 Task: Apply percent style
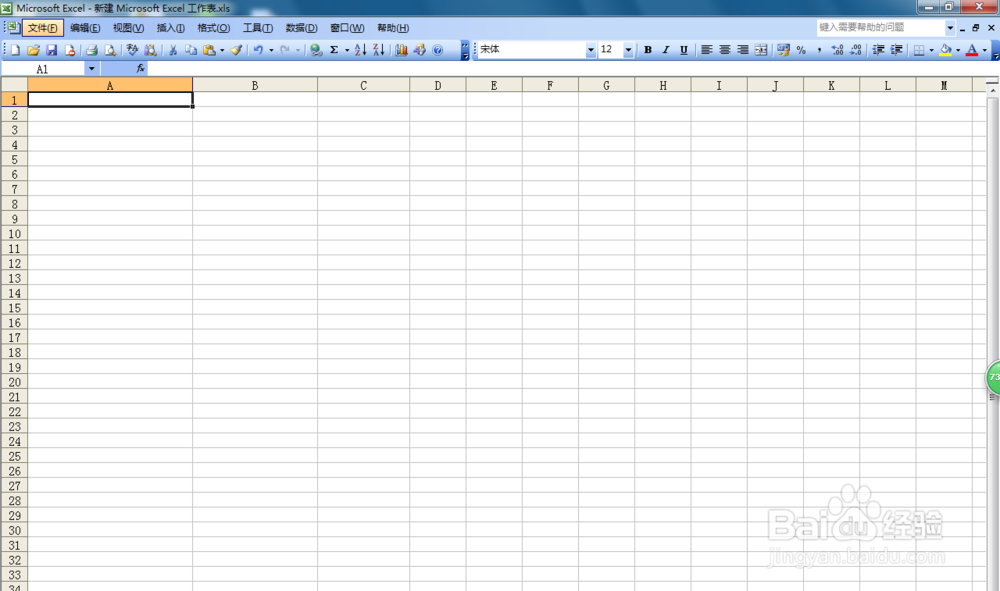click(x=801, y=50)
